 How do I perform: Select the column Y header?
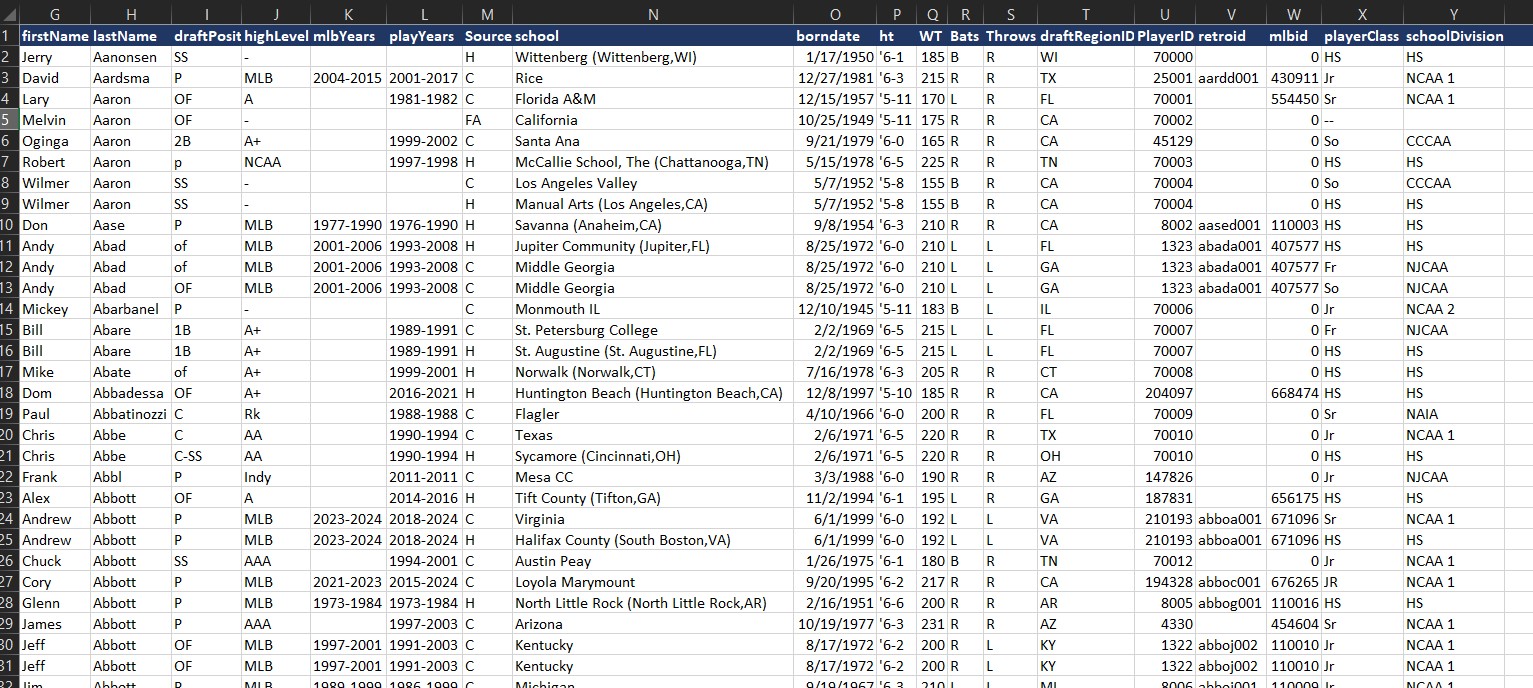pos(1453,14)
